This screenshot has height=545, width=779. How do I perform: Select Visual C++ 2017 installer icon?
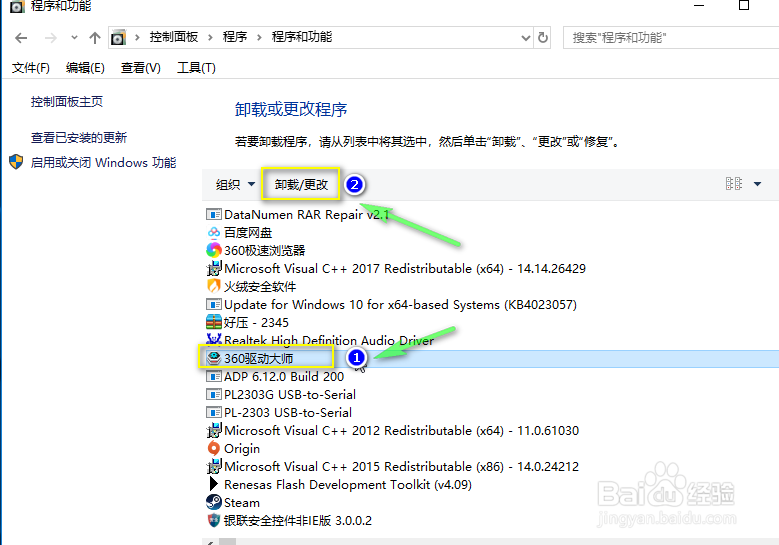pyautogui.click(x=214, y=268)
